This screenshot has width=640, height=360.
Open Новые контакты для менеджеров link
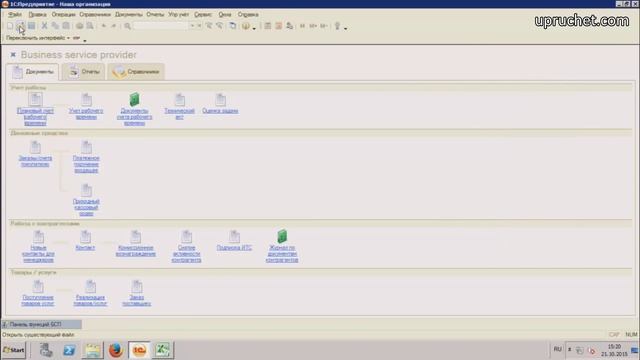pyautogui.click(x=38, y=254)
